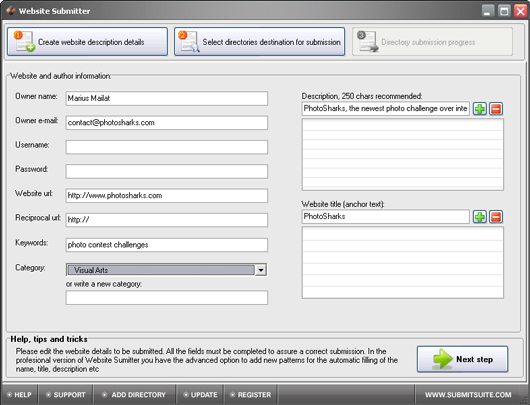Expand the Category dropdown arrow
530x405 pixels.
tap(261, 270)
